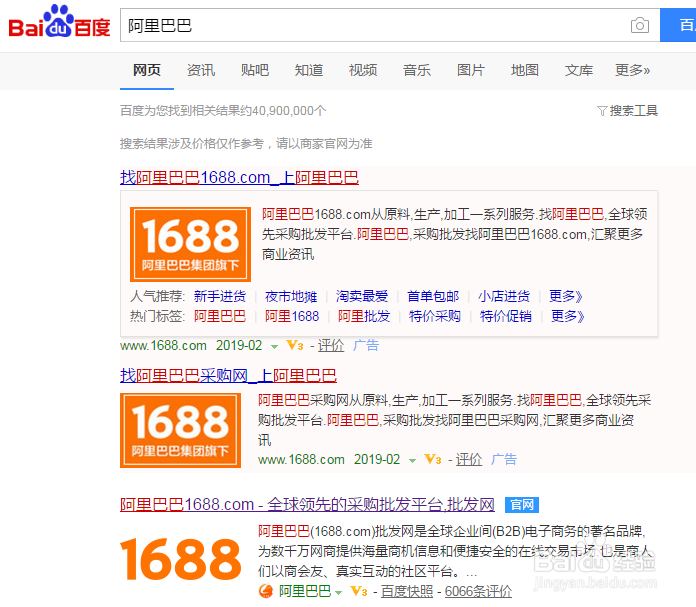
Task: Click 阿里1688 hot tag link
Action: (x=292, y=316)
